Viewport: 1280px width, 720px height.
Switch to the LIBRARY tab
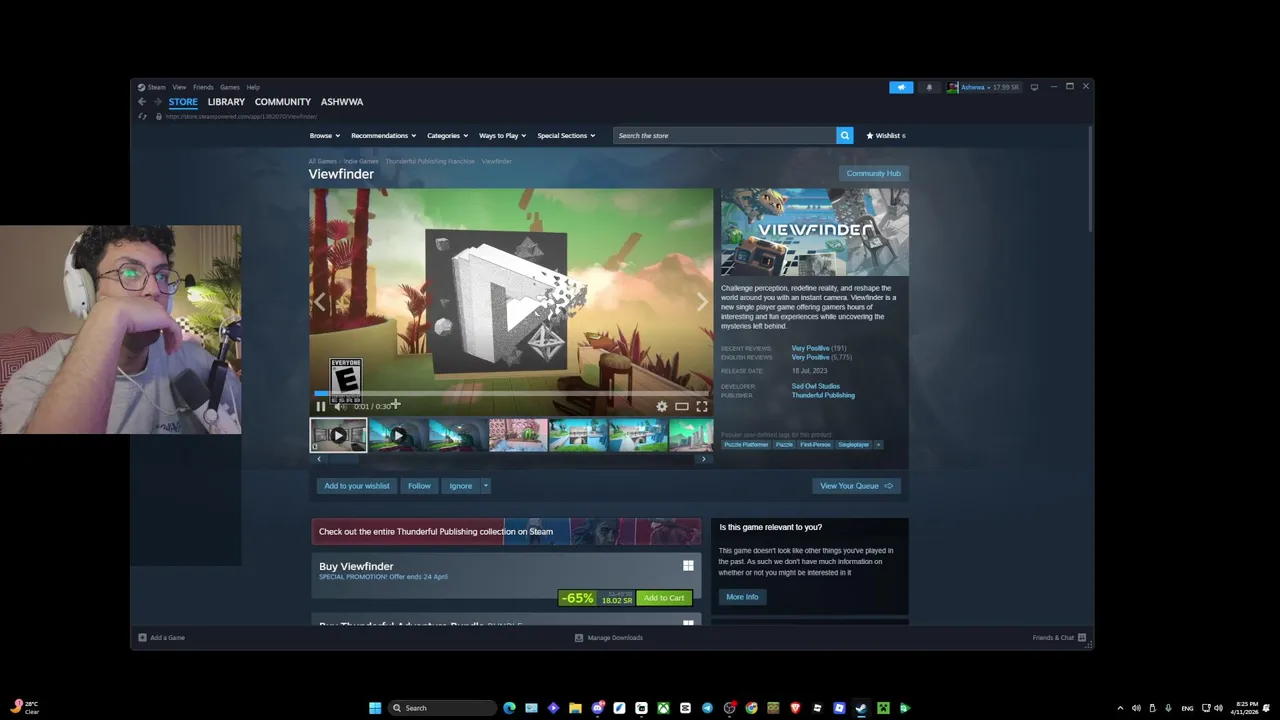pyautogui.click(x=226, y=102)
